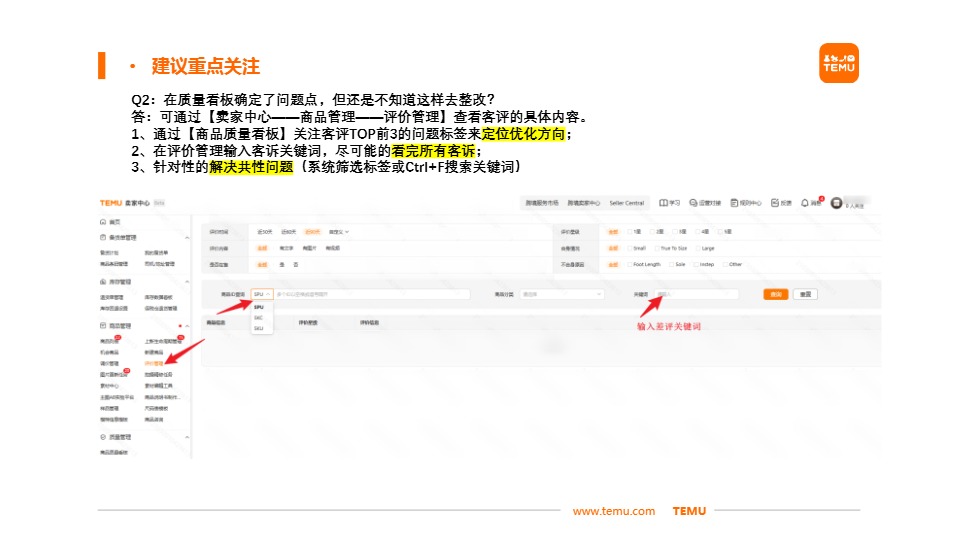Collapse the 商品管理 section chevron
Image resolution: width=960 pixels, height=540 pixels.
(187, 326)
